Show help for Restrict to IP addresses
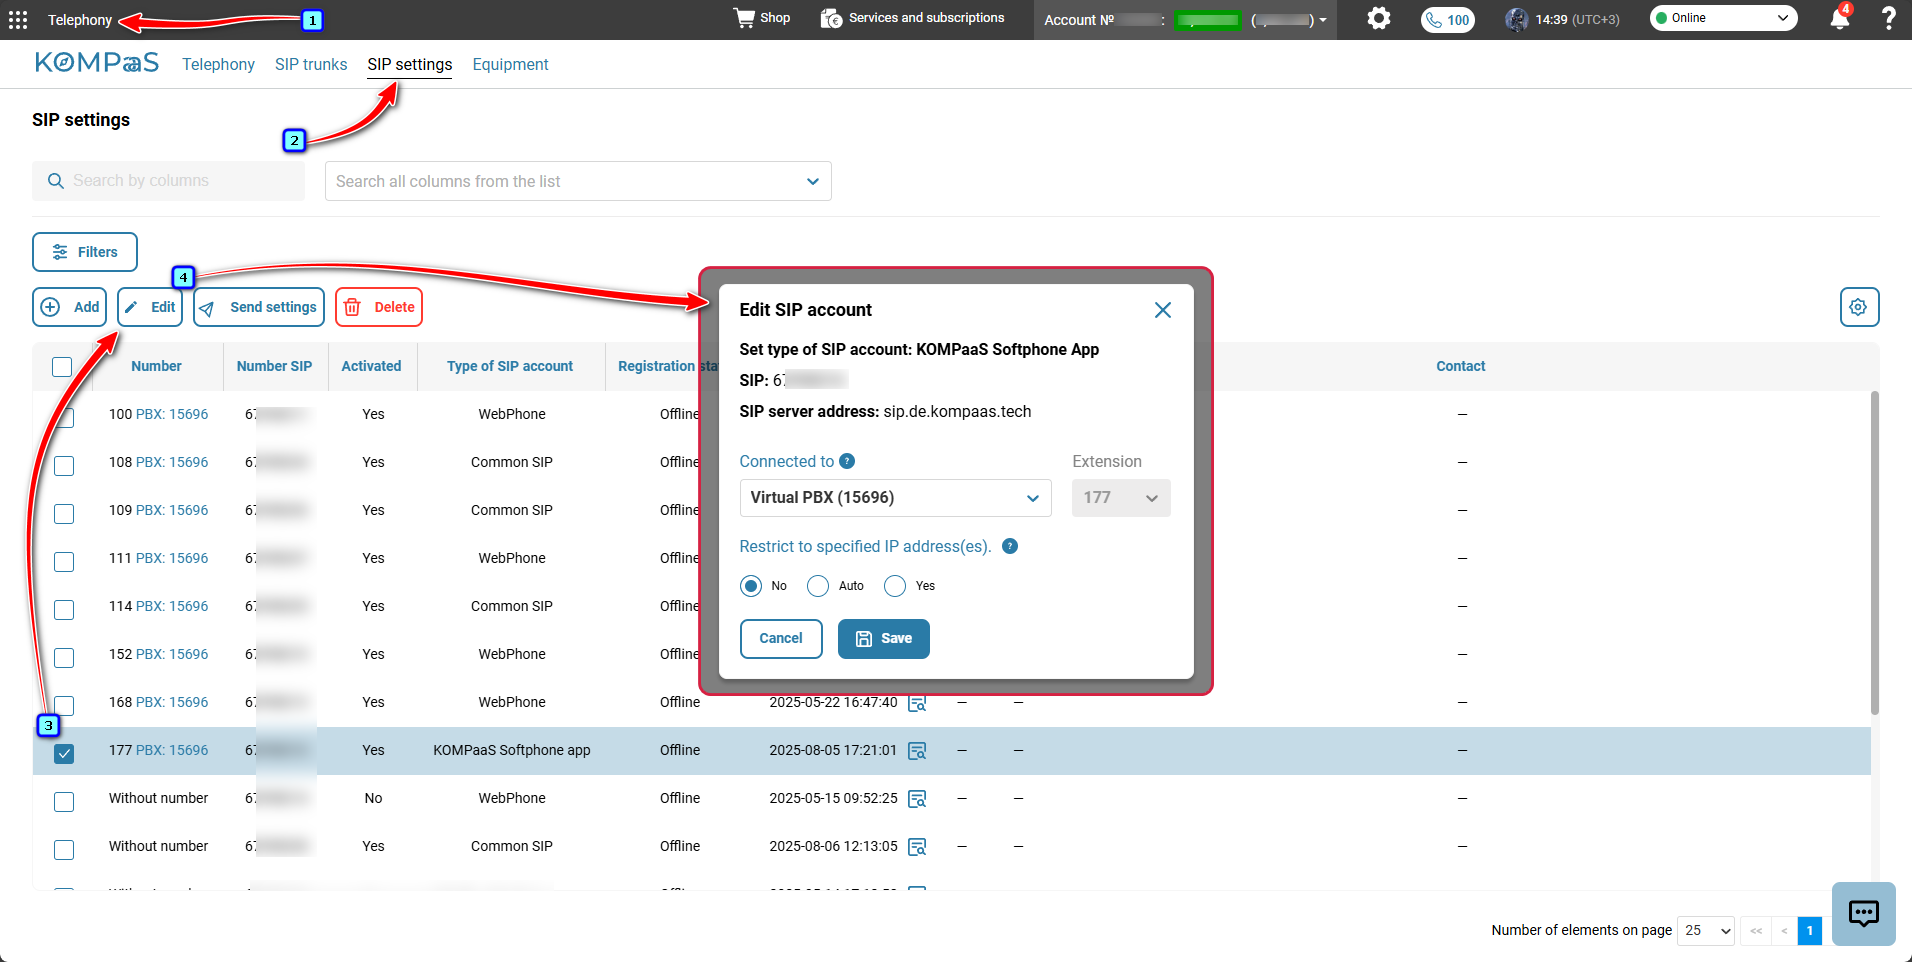Screen dimensions: 1912x962 [1010, 546]
